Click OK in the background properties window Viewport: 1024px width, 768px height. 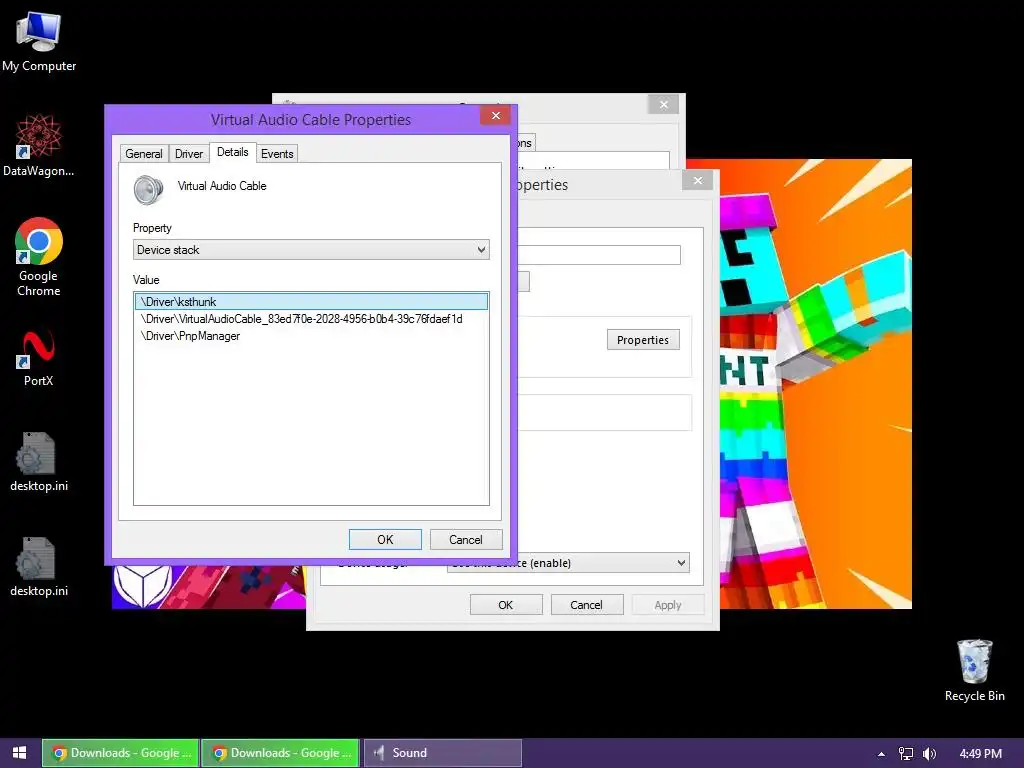click(x=506, y=605)
